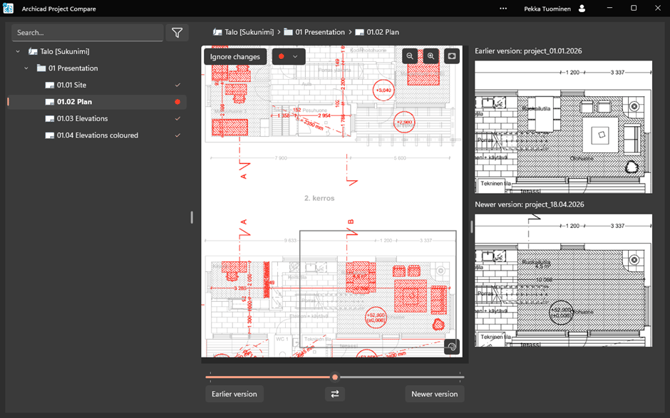Viewport: 670px width, 418px height.
Task: Swap earlier and newer versions
Action: [335, 394]
